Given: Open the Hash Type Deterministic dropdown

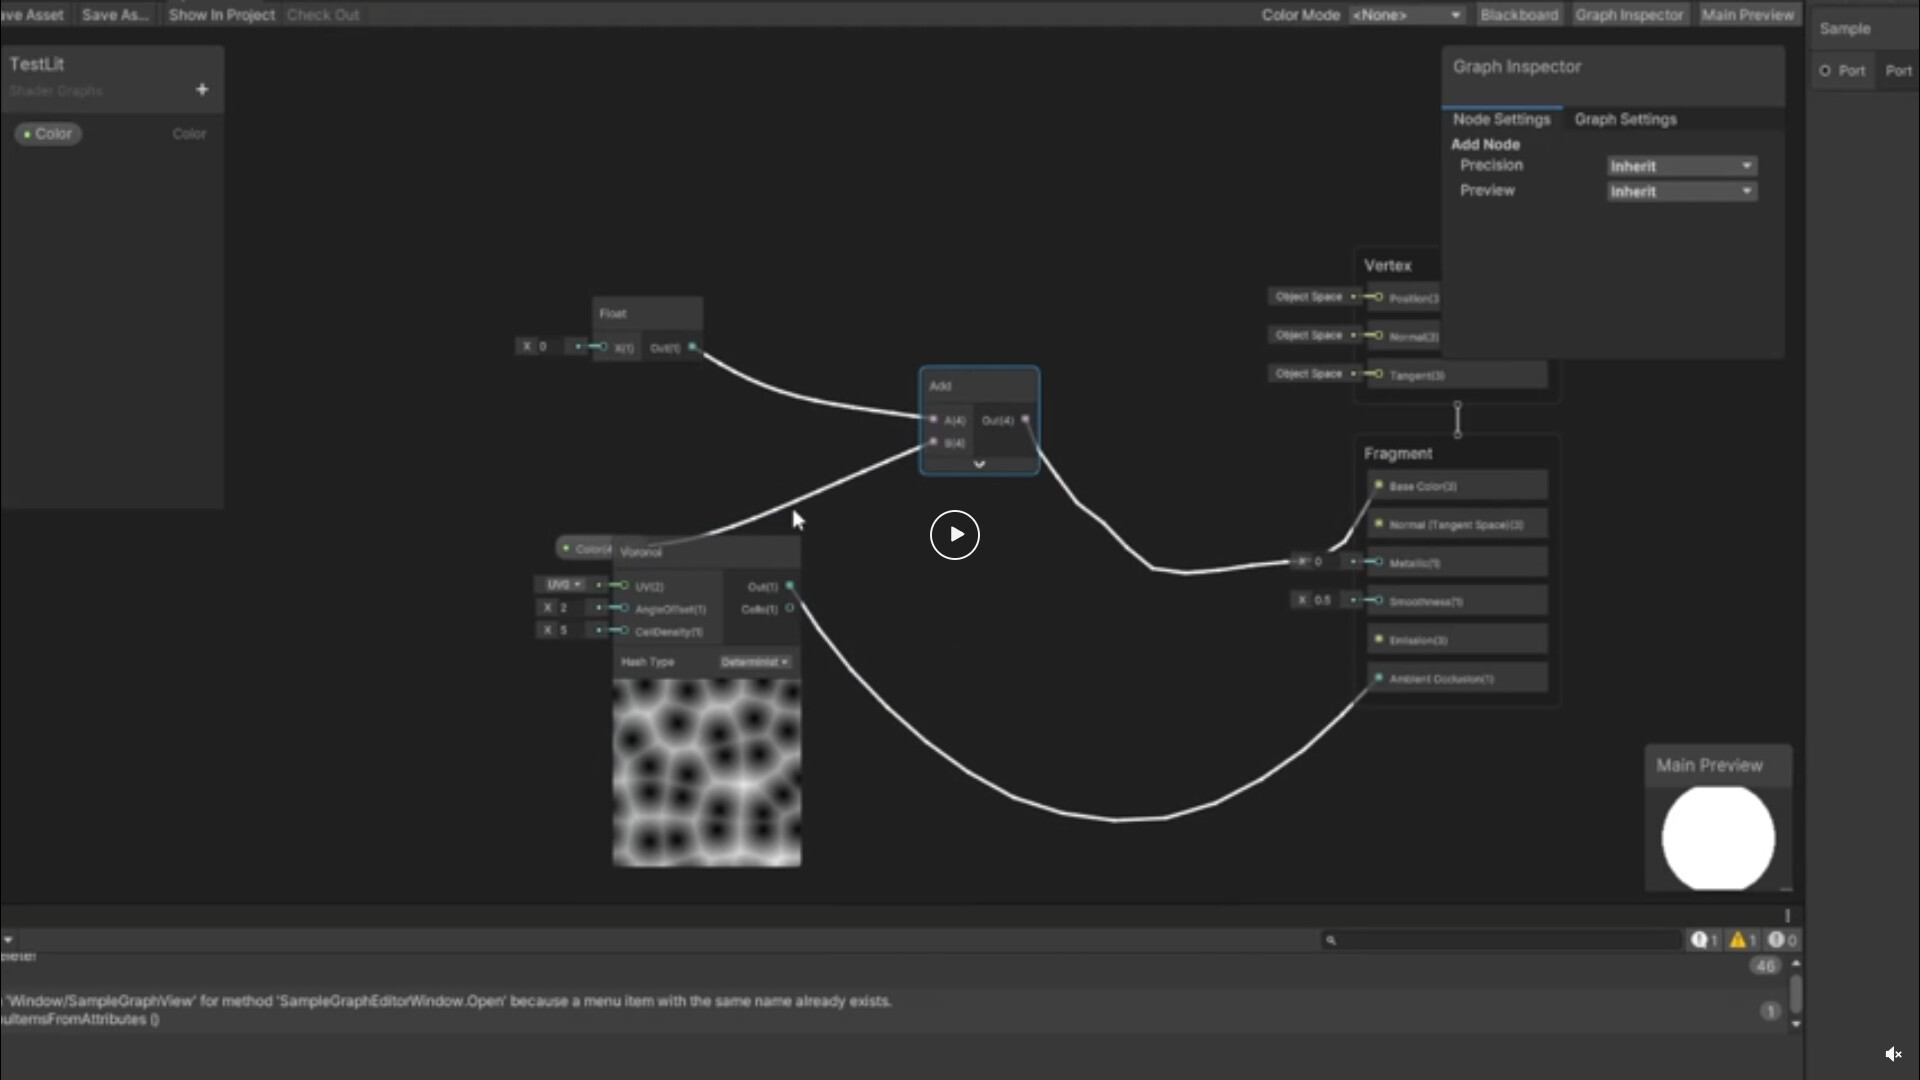Looking at the screenshot, I should [x=753, y=661].
